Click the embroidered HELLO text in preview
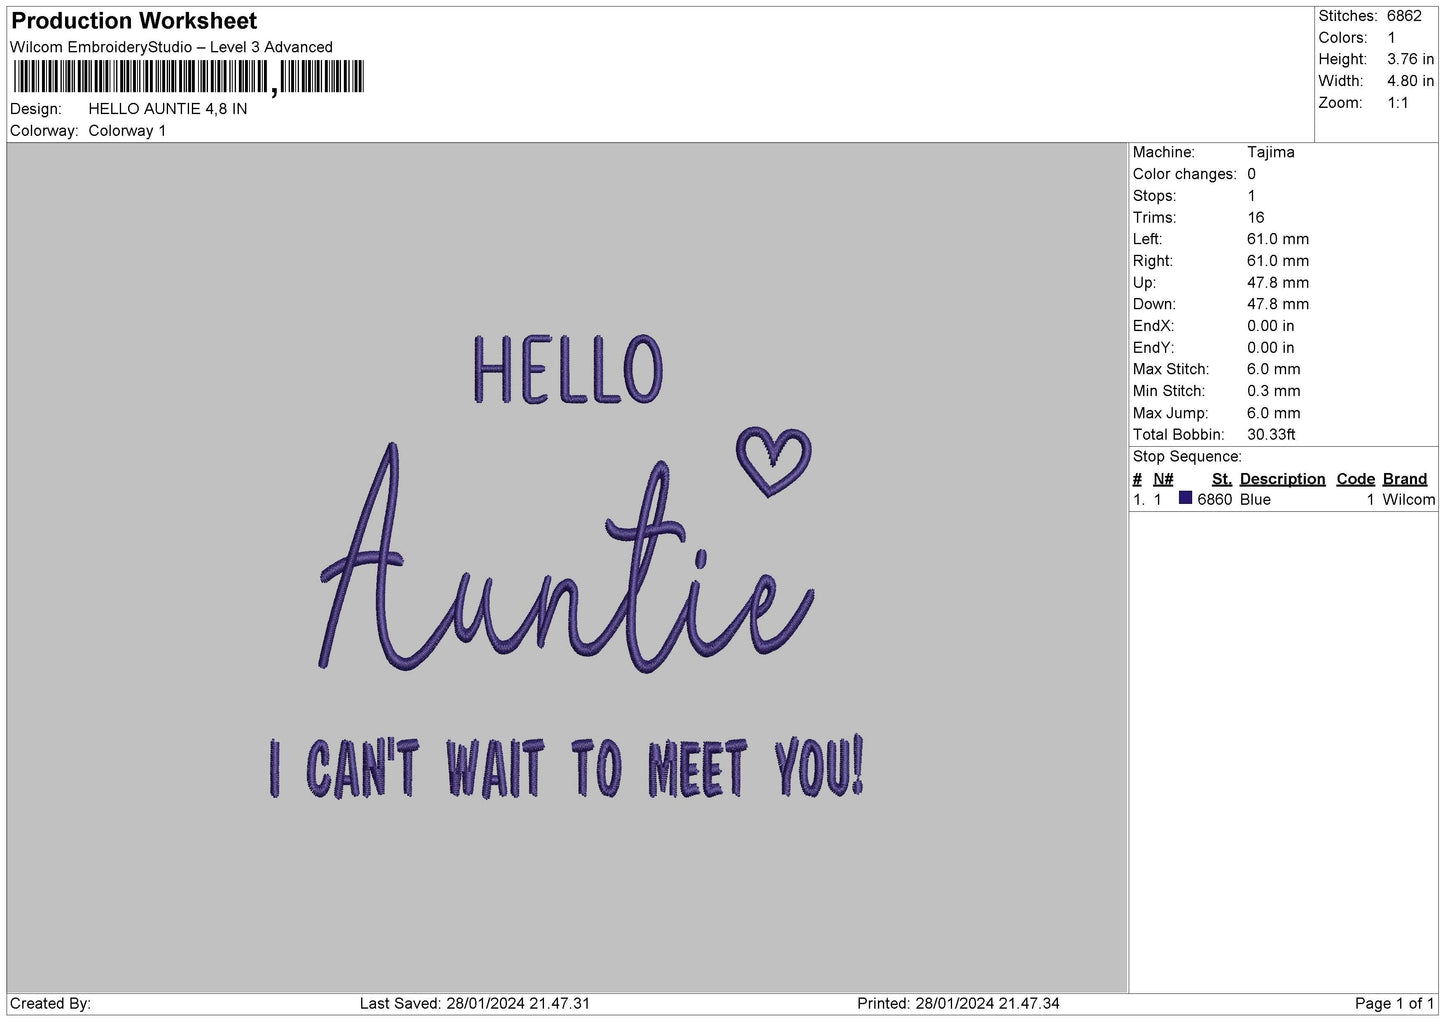This screenshot has width=1445, height=1021. (x=568, y=369)
